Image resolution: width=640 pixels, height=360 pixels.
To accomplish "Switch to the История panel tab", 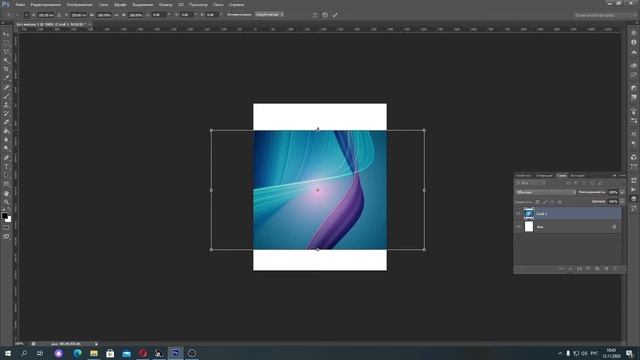I will coord(577,176).
